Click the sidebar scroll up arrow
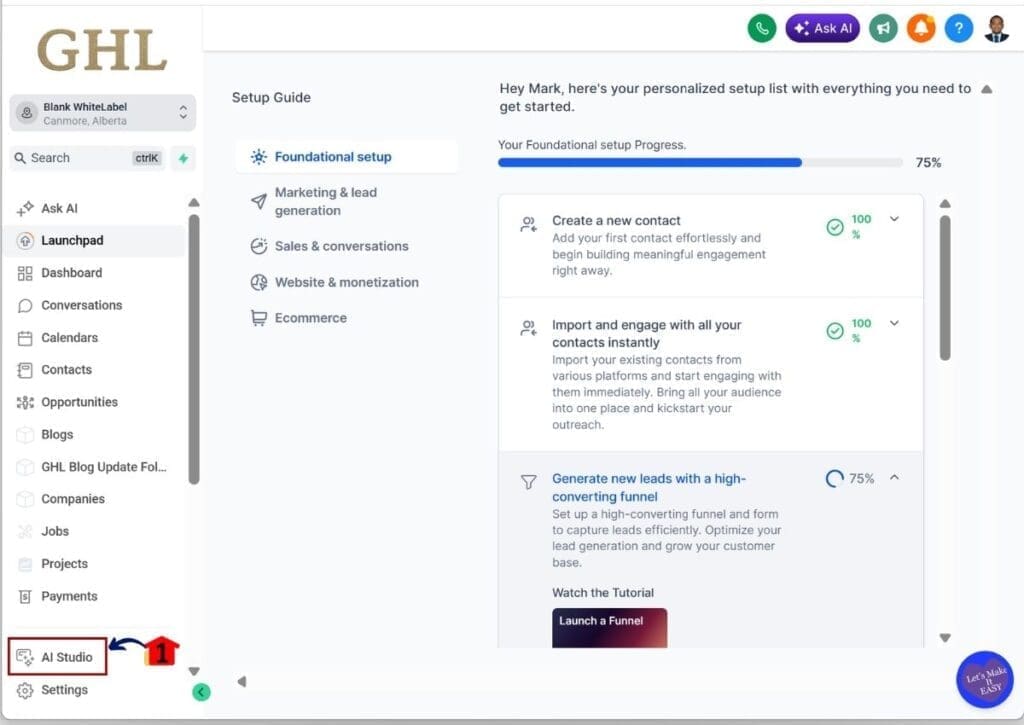The width and height of the screenshot is (1024, 725). 194,202
